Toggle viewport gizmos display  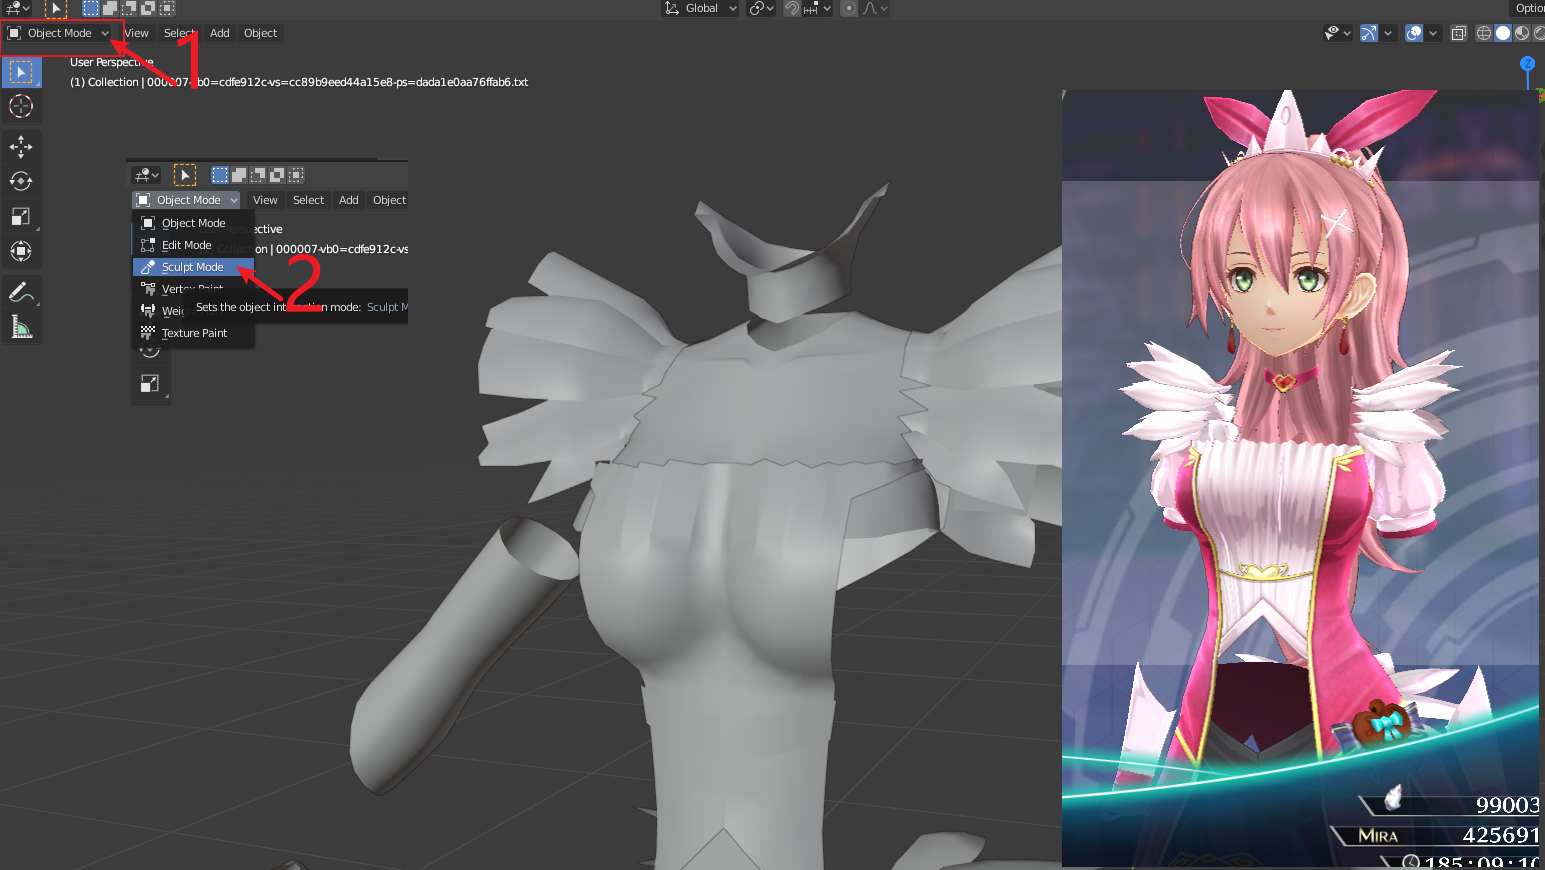coord(1369,33)
